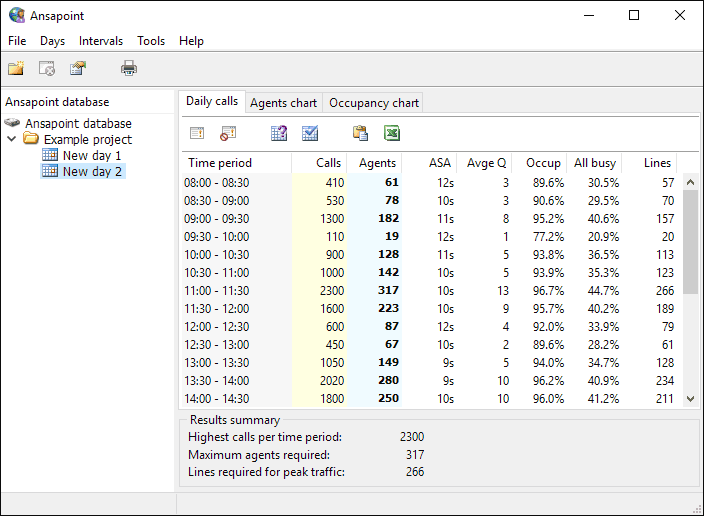Screen dimensions: 704x516
Task: Click the table scrollbar up arrow
Action: click(x=691, y=182)
